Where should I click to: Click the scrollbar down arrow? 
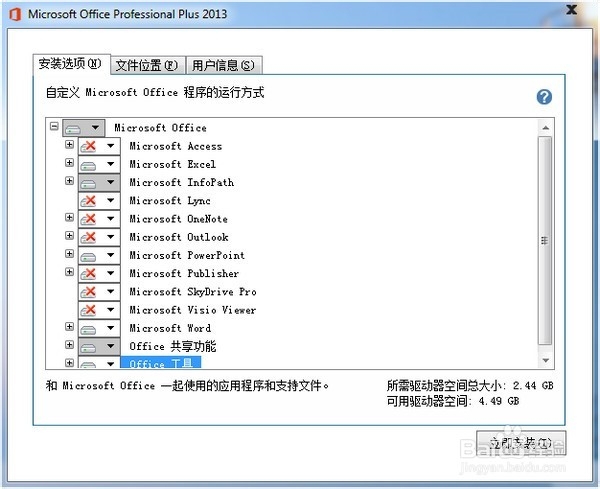click(546, 360)
